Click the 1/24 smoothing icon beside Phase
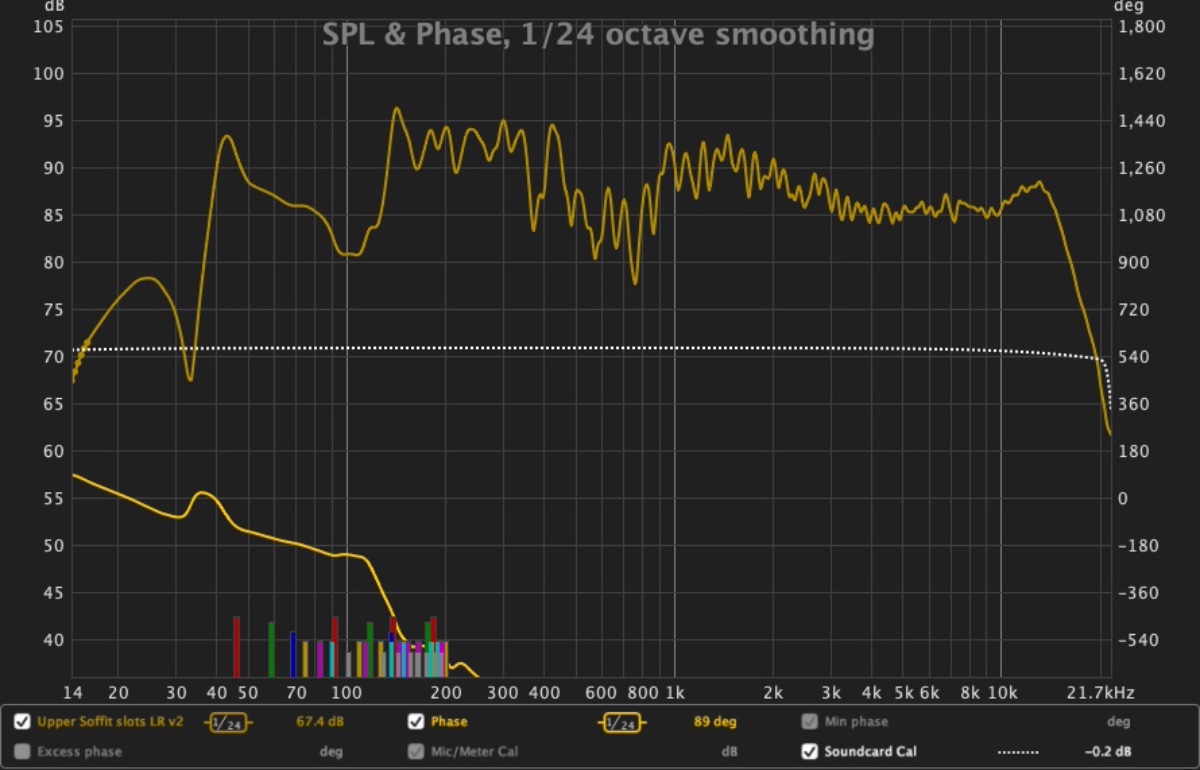The width and height of the screenshot is (1200, 770). [621, 723]
